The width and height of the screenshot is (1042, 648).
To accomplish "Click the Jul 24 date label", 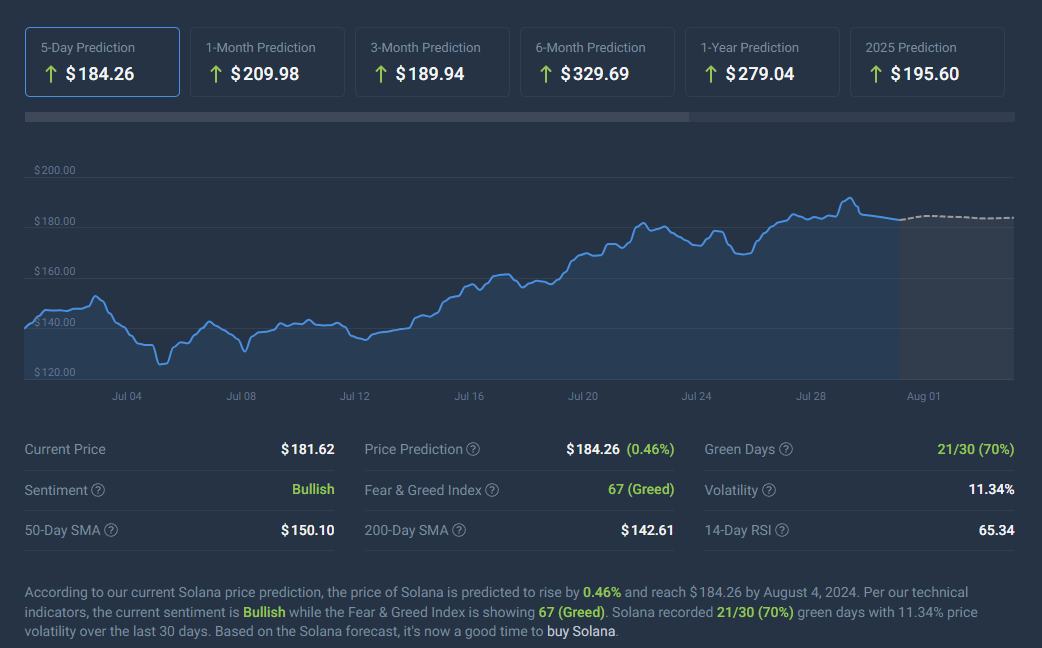I will point(696,396).
